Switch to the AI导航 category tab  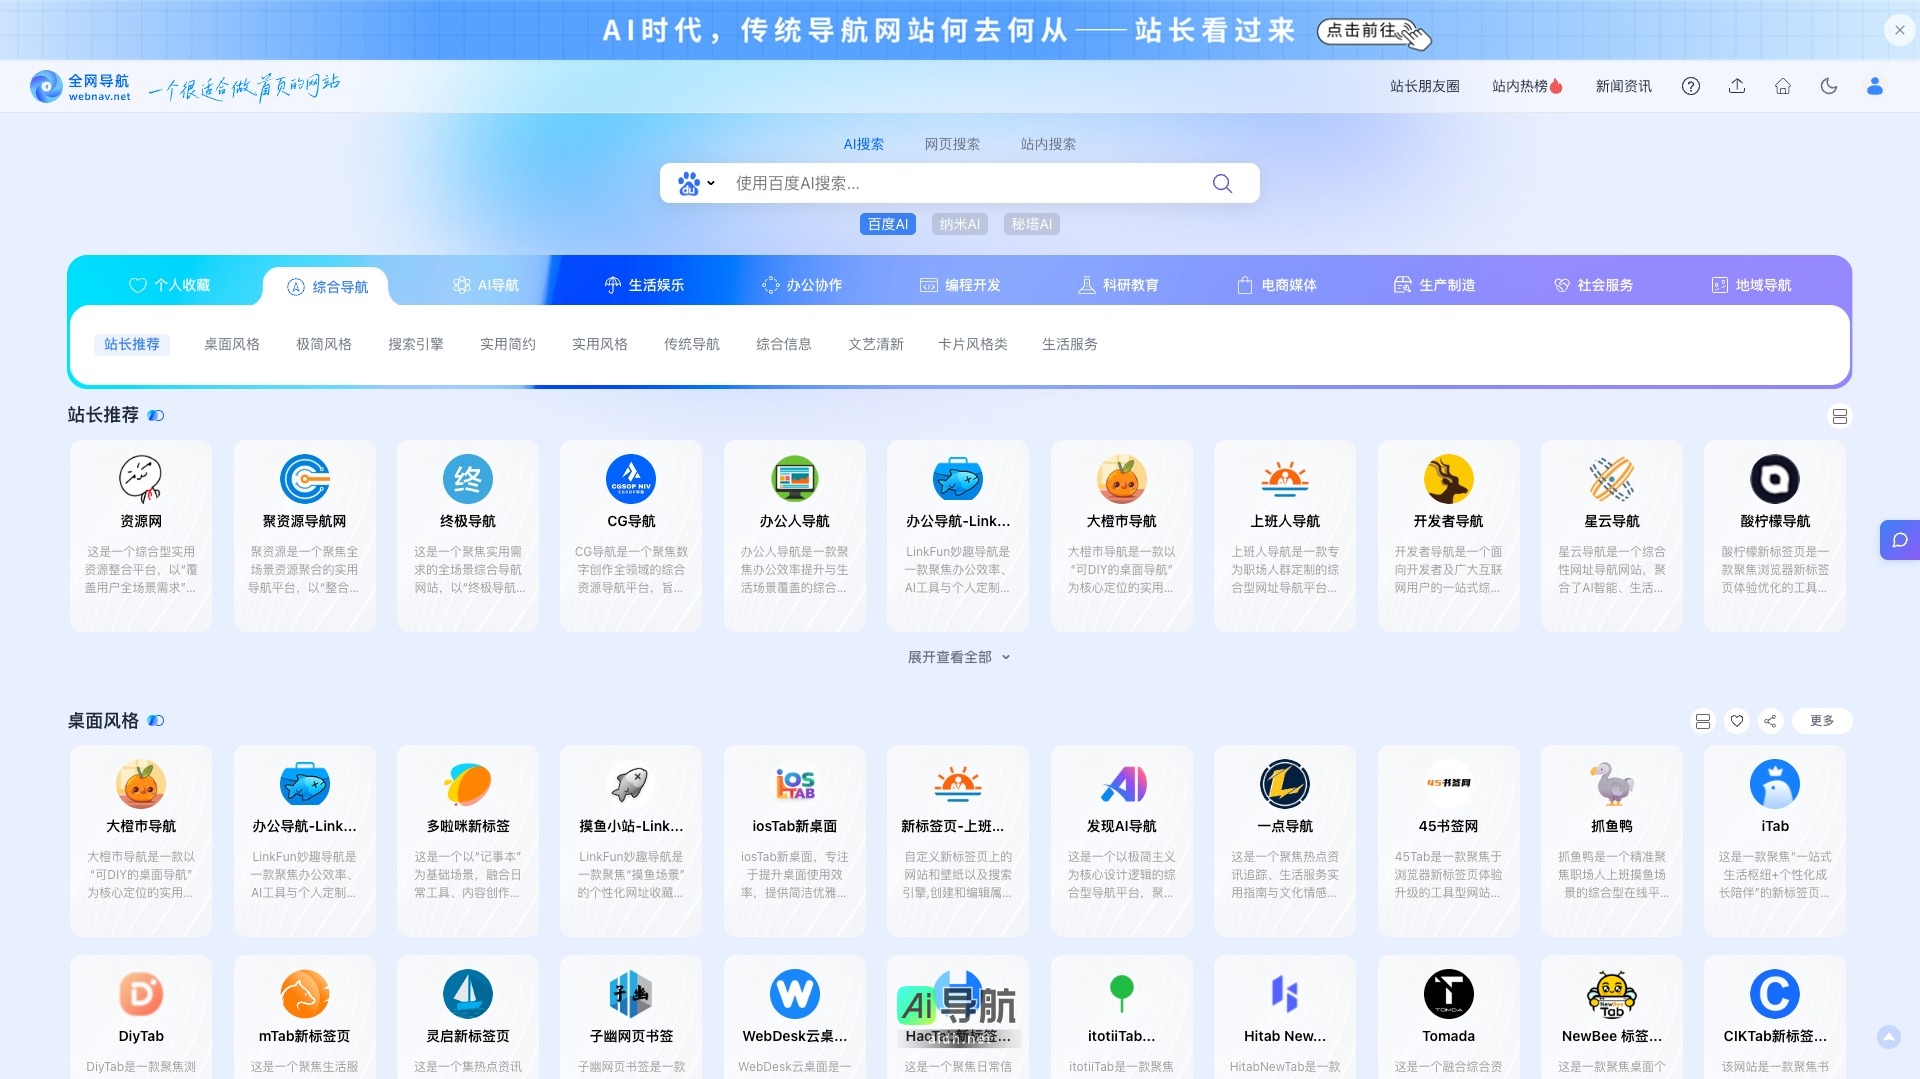486,285
